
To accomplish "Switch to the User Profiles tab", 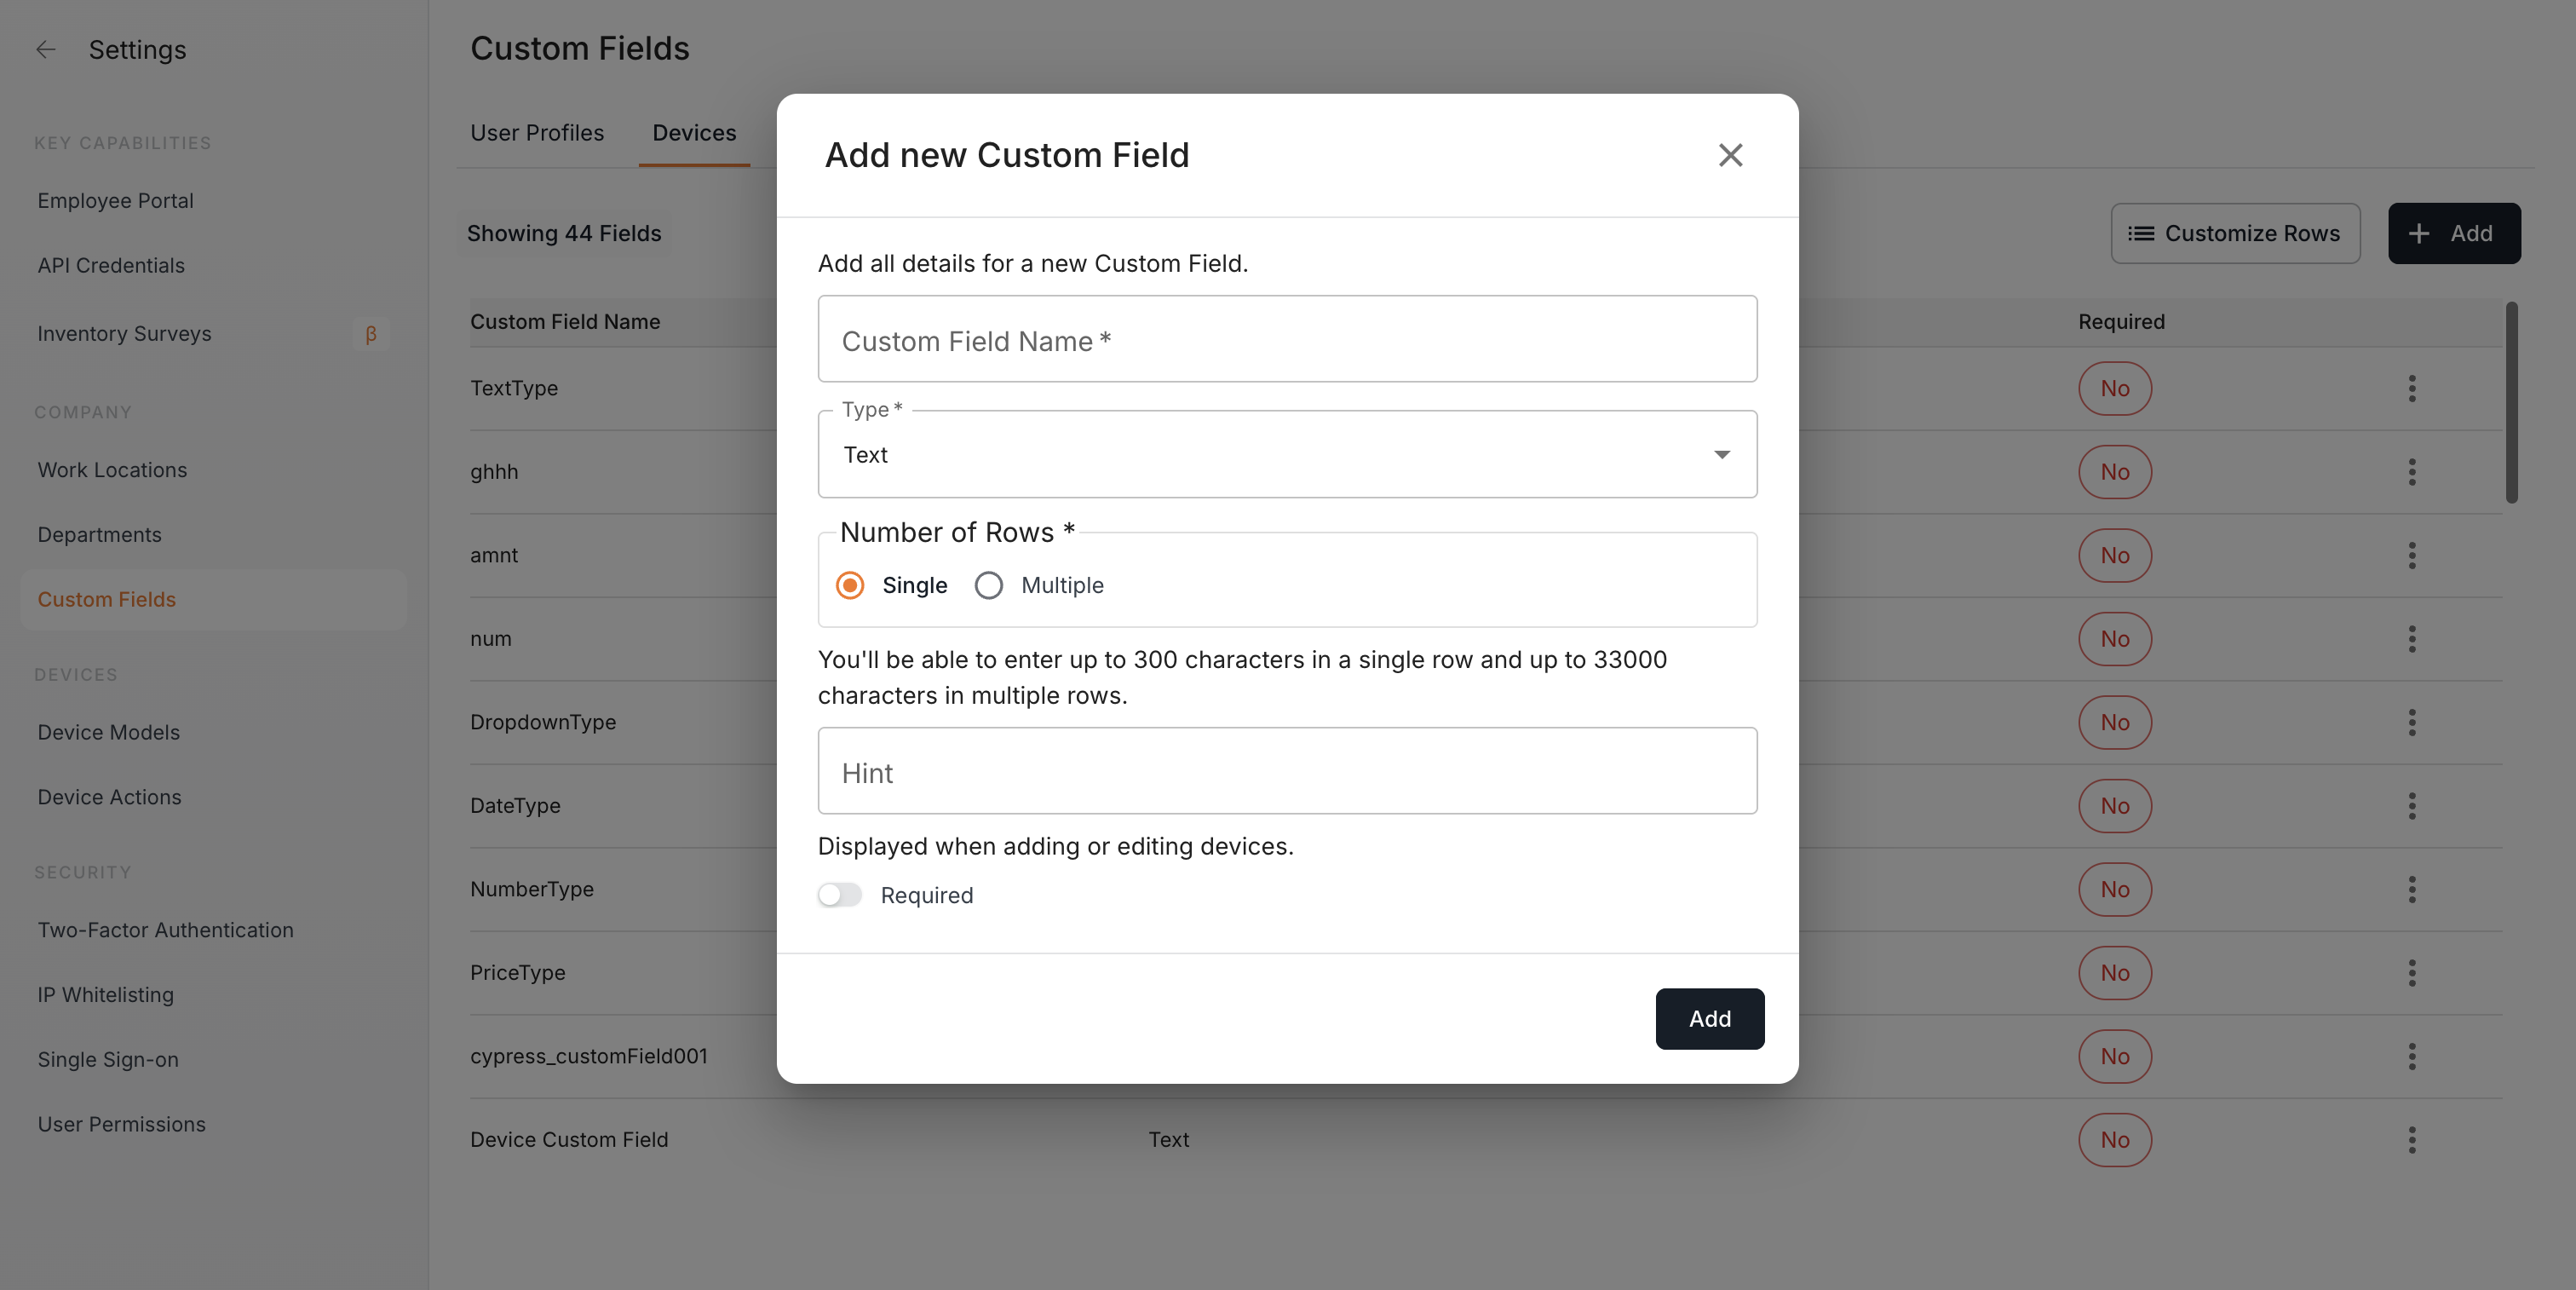I will [537, 133].
